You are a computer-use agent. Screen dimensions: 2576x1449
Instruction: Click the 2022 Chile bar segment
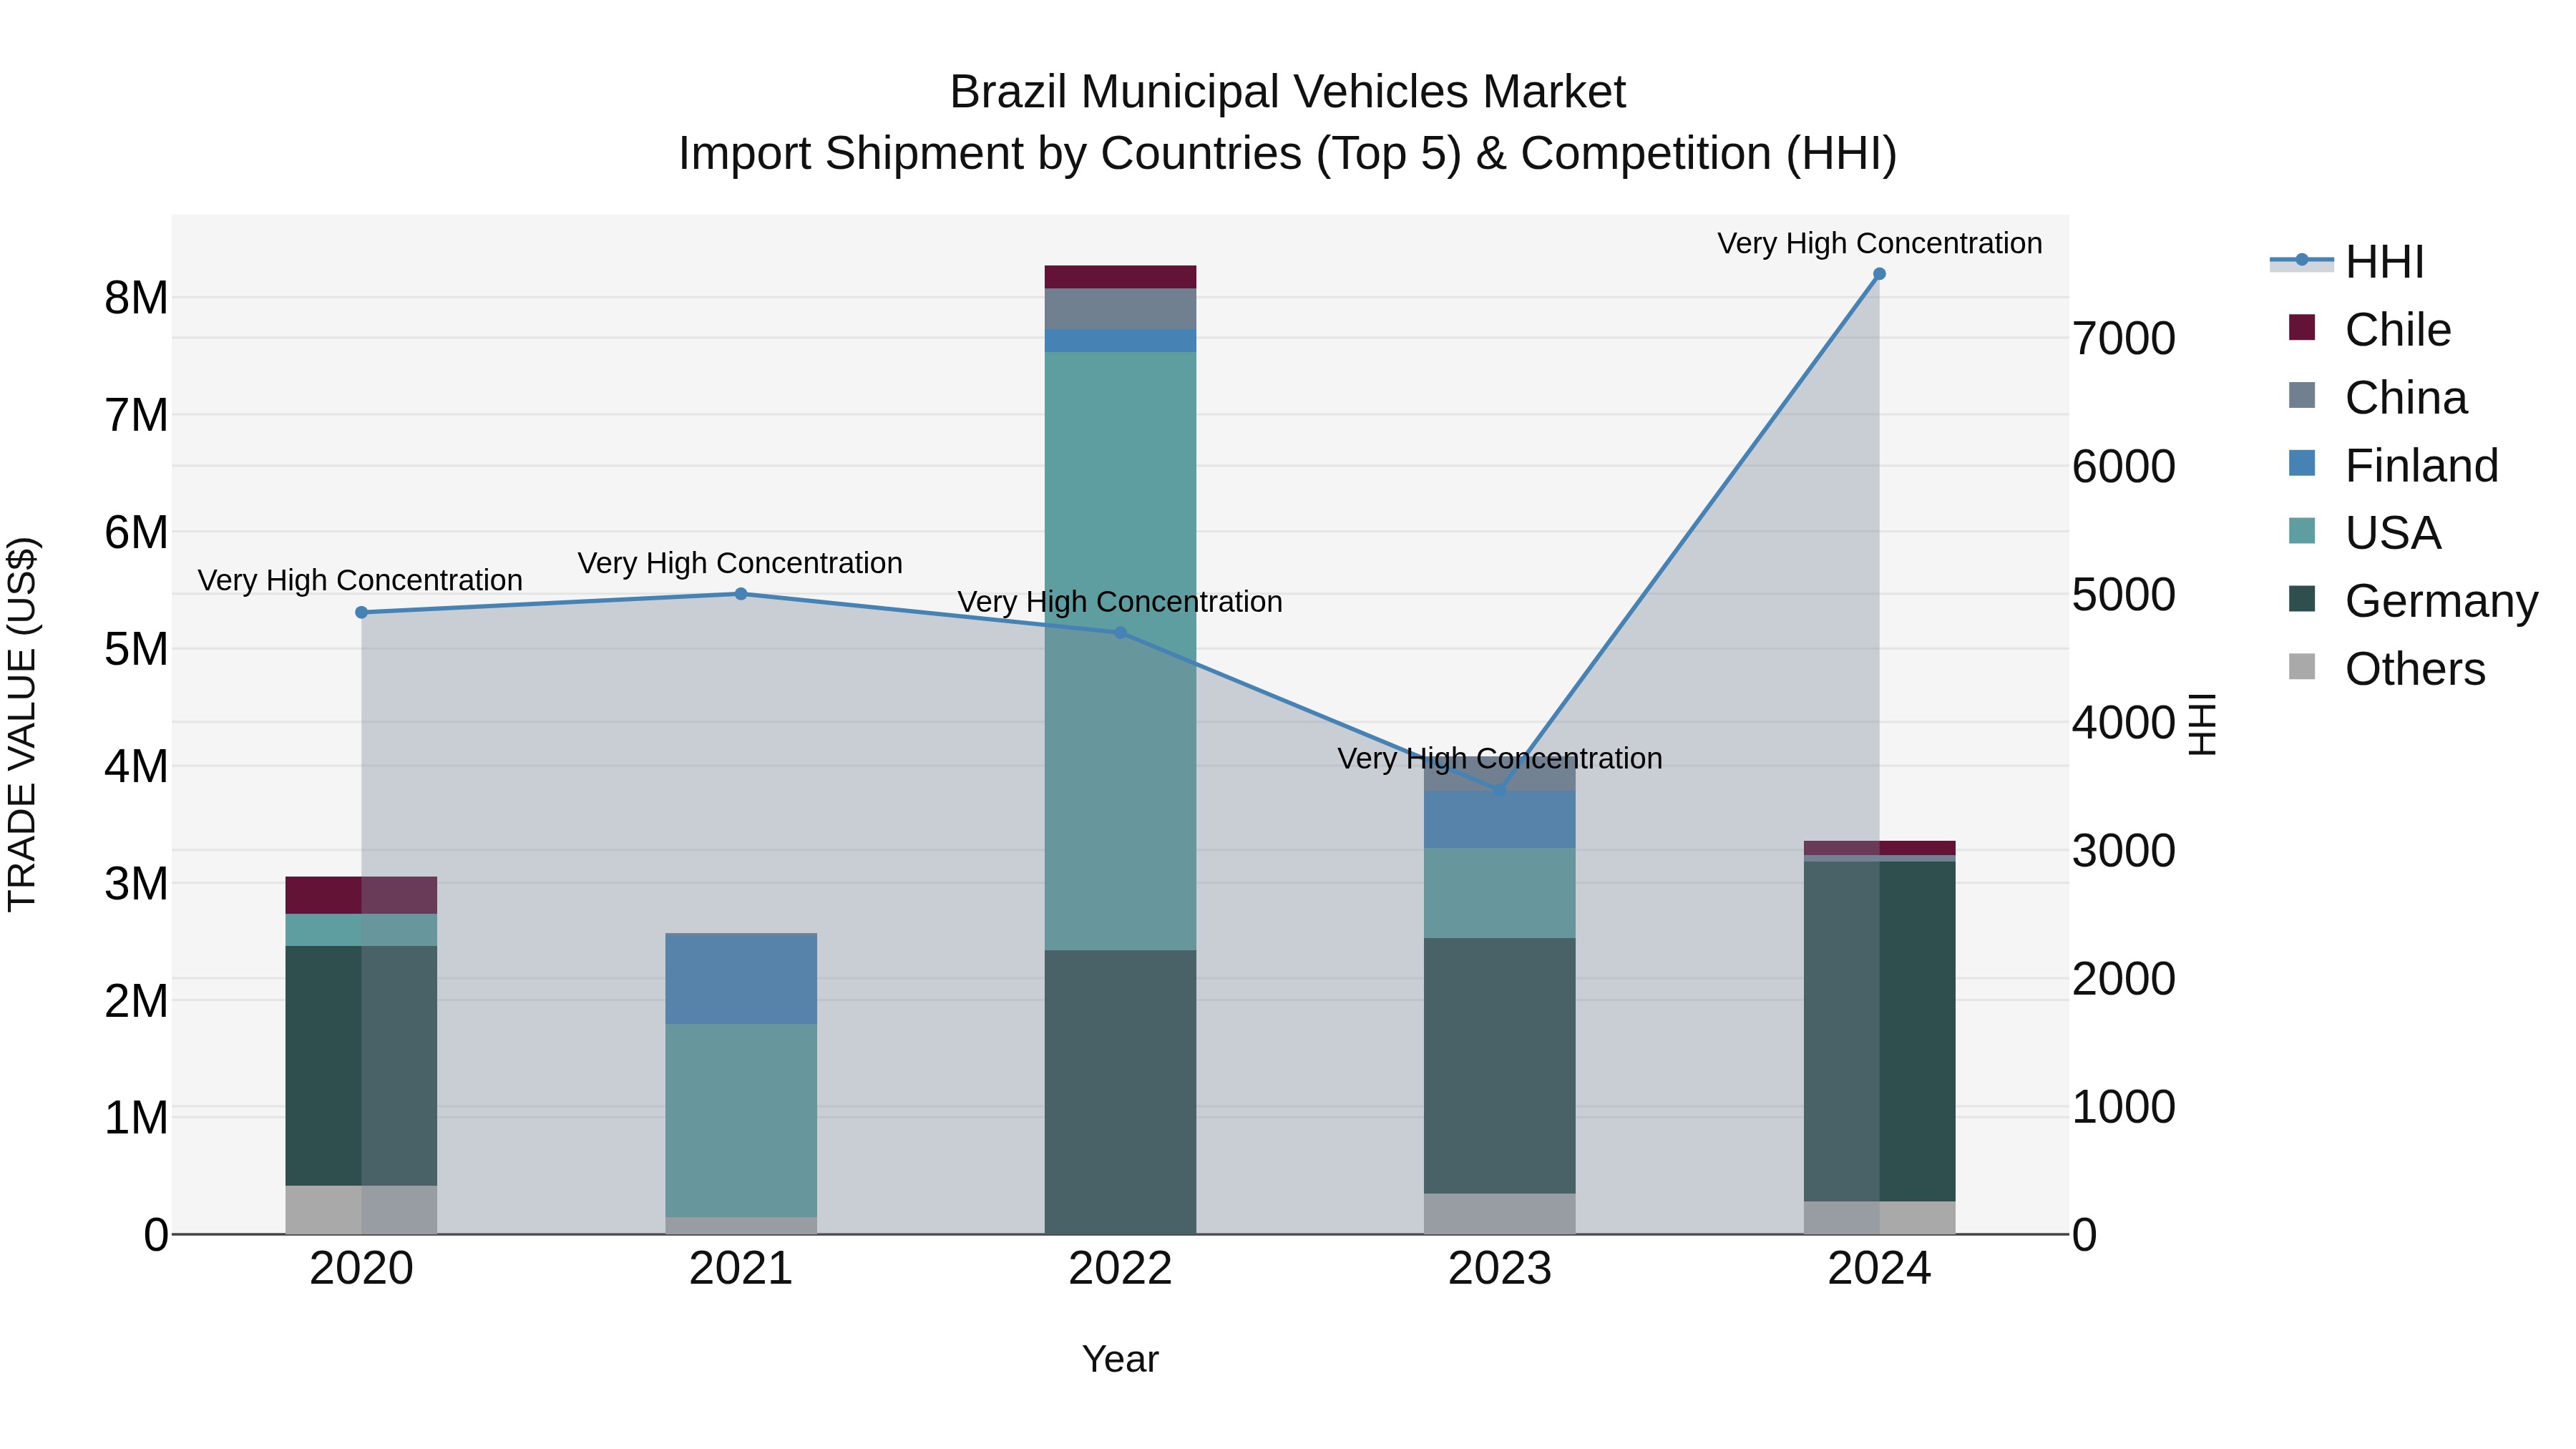1120,277
